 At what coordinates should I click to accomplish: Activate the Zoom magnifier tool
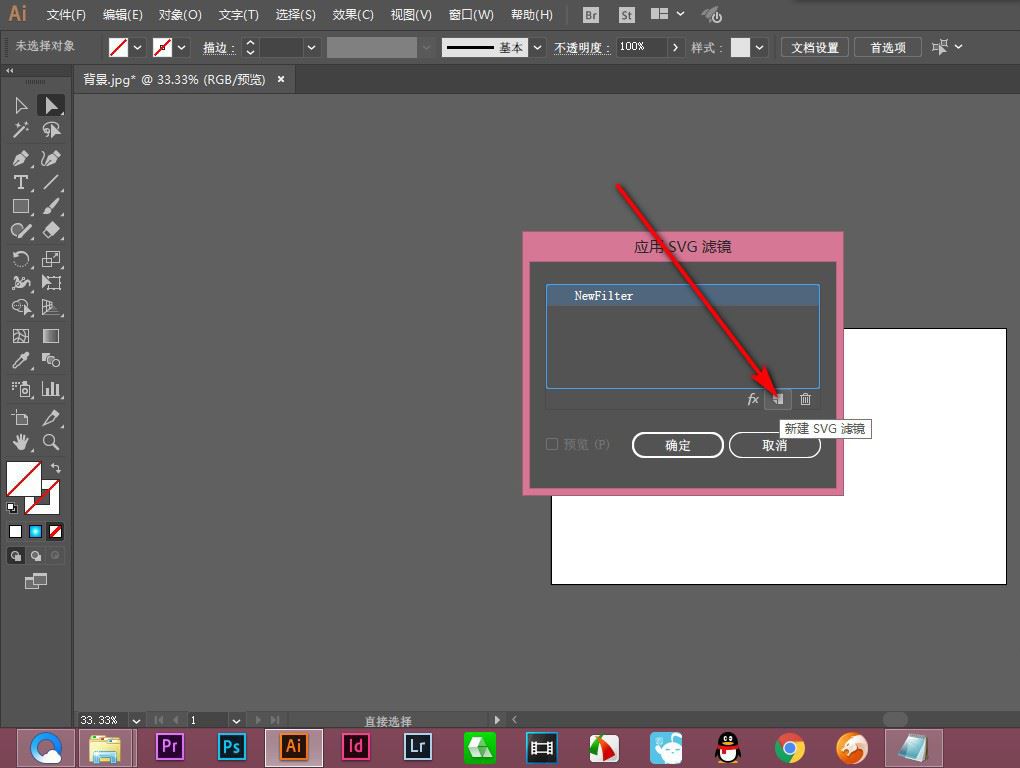tap(51, 441)
